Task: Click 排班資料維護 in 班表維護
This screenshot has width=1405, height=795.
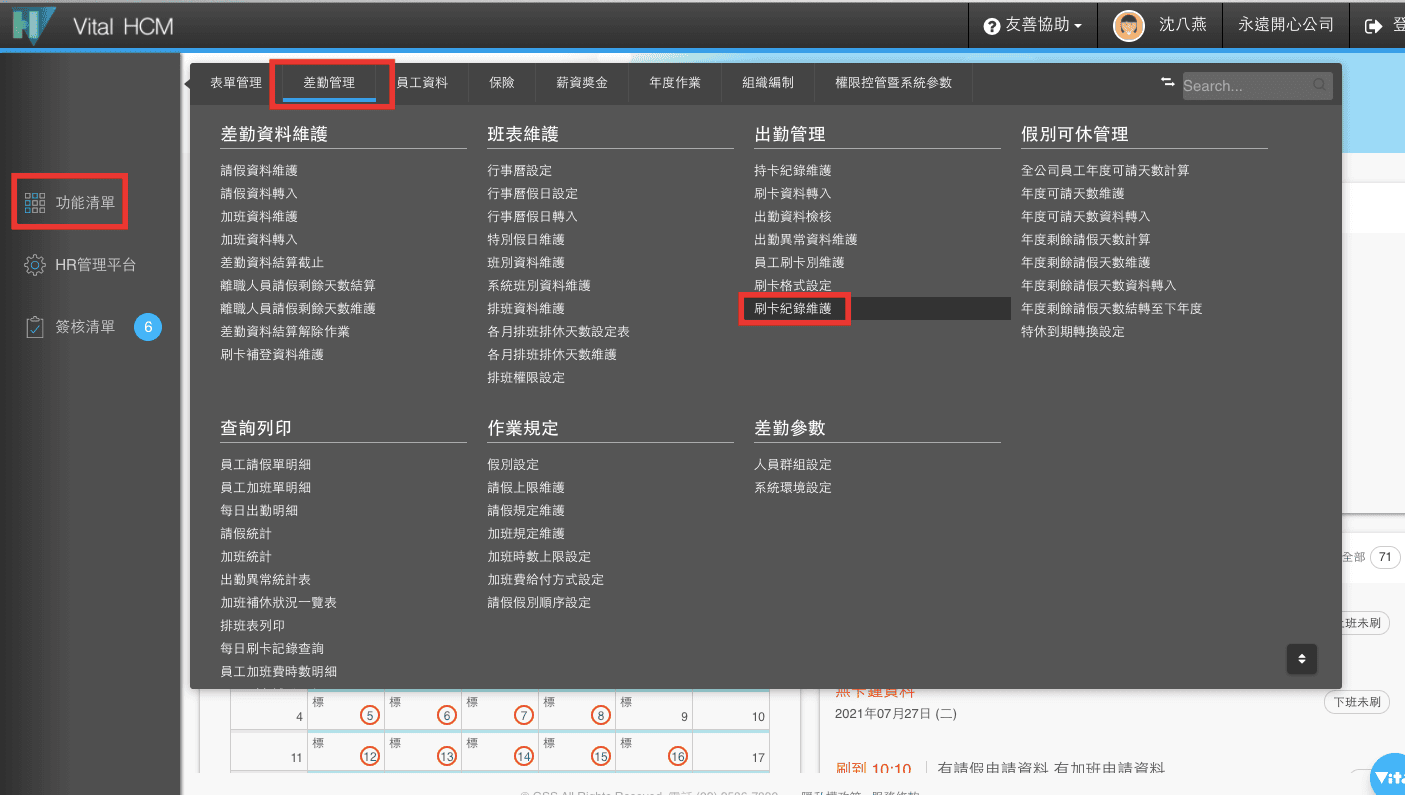Action: 526,309
